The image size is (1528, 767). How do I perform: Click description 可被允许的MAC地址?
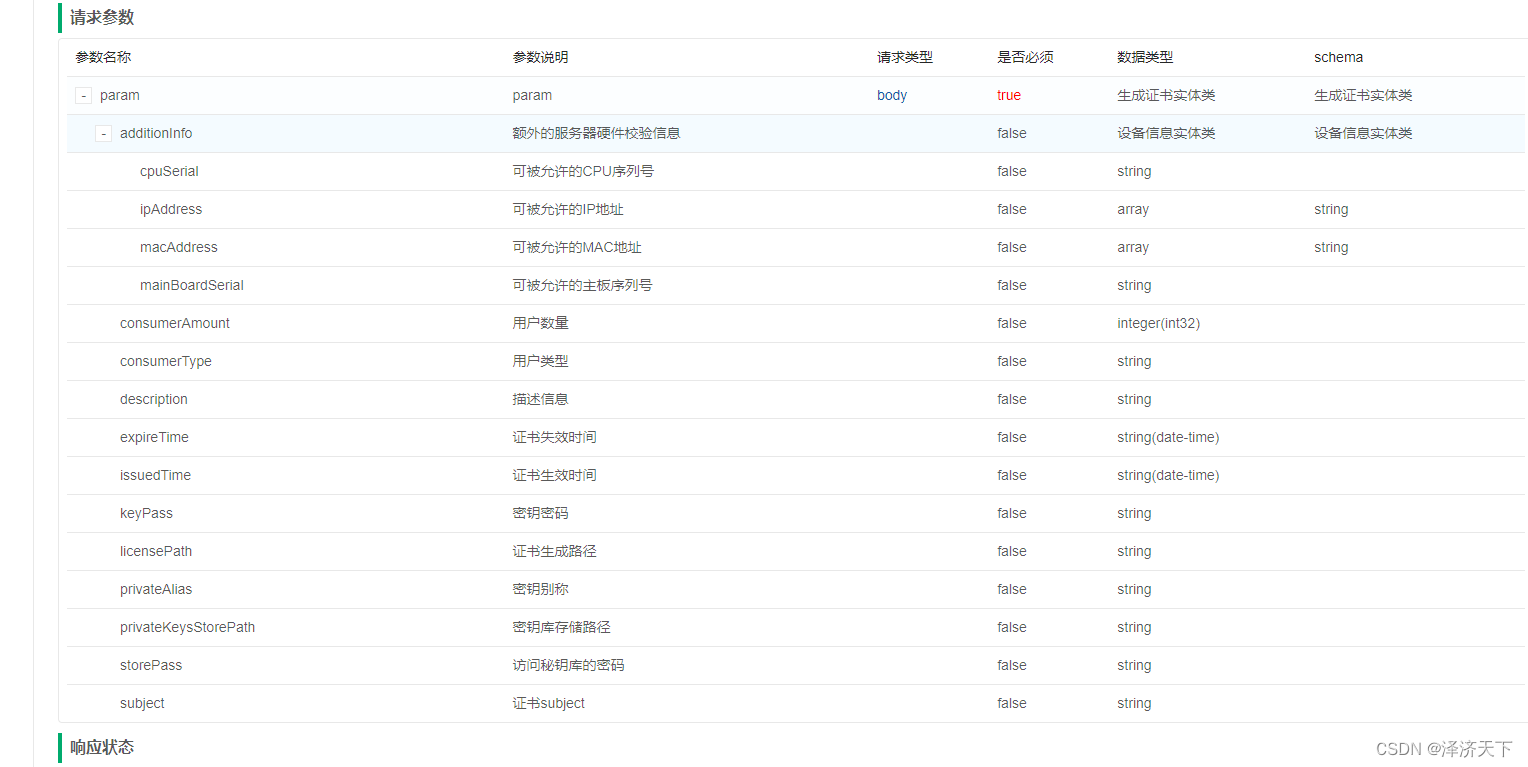pyautogui.click(x=577, y=248)
